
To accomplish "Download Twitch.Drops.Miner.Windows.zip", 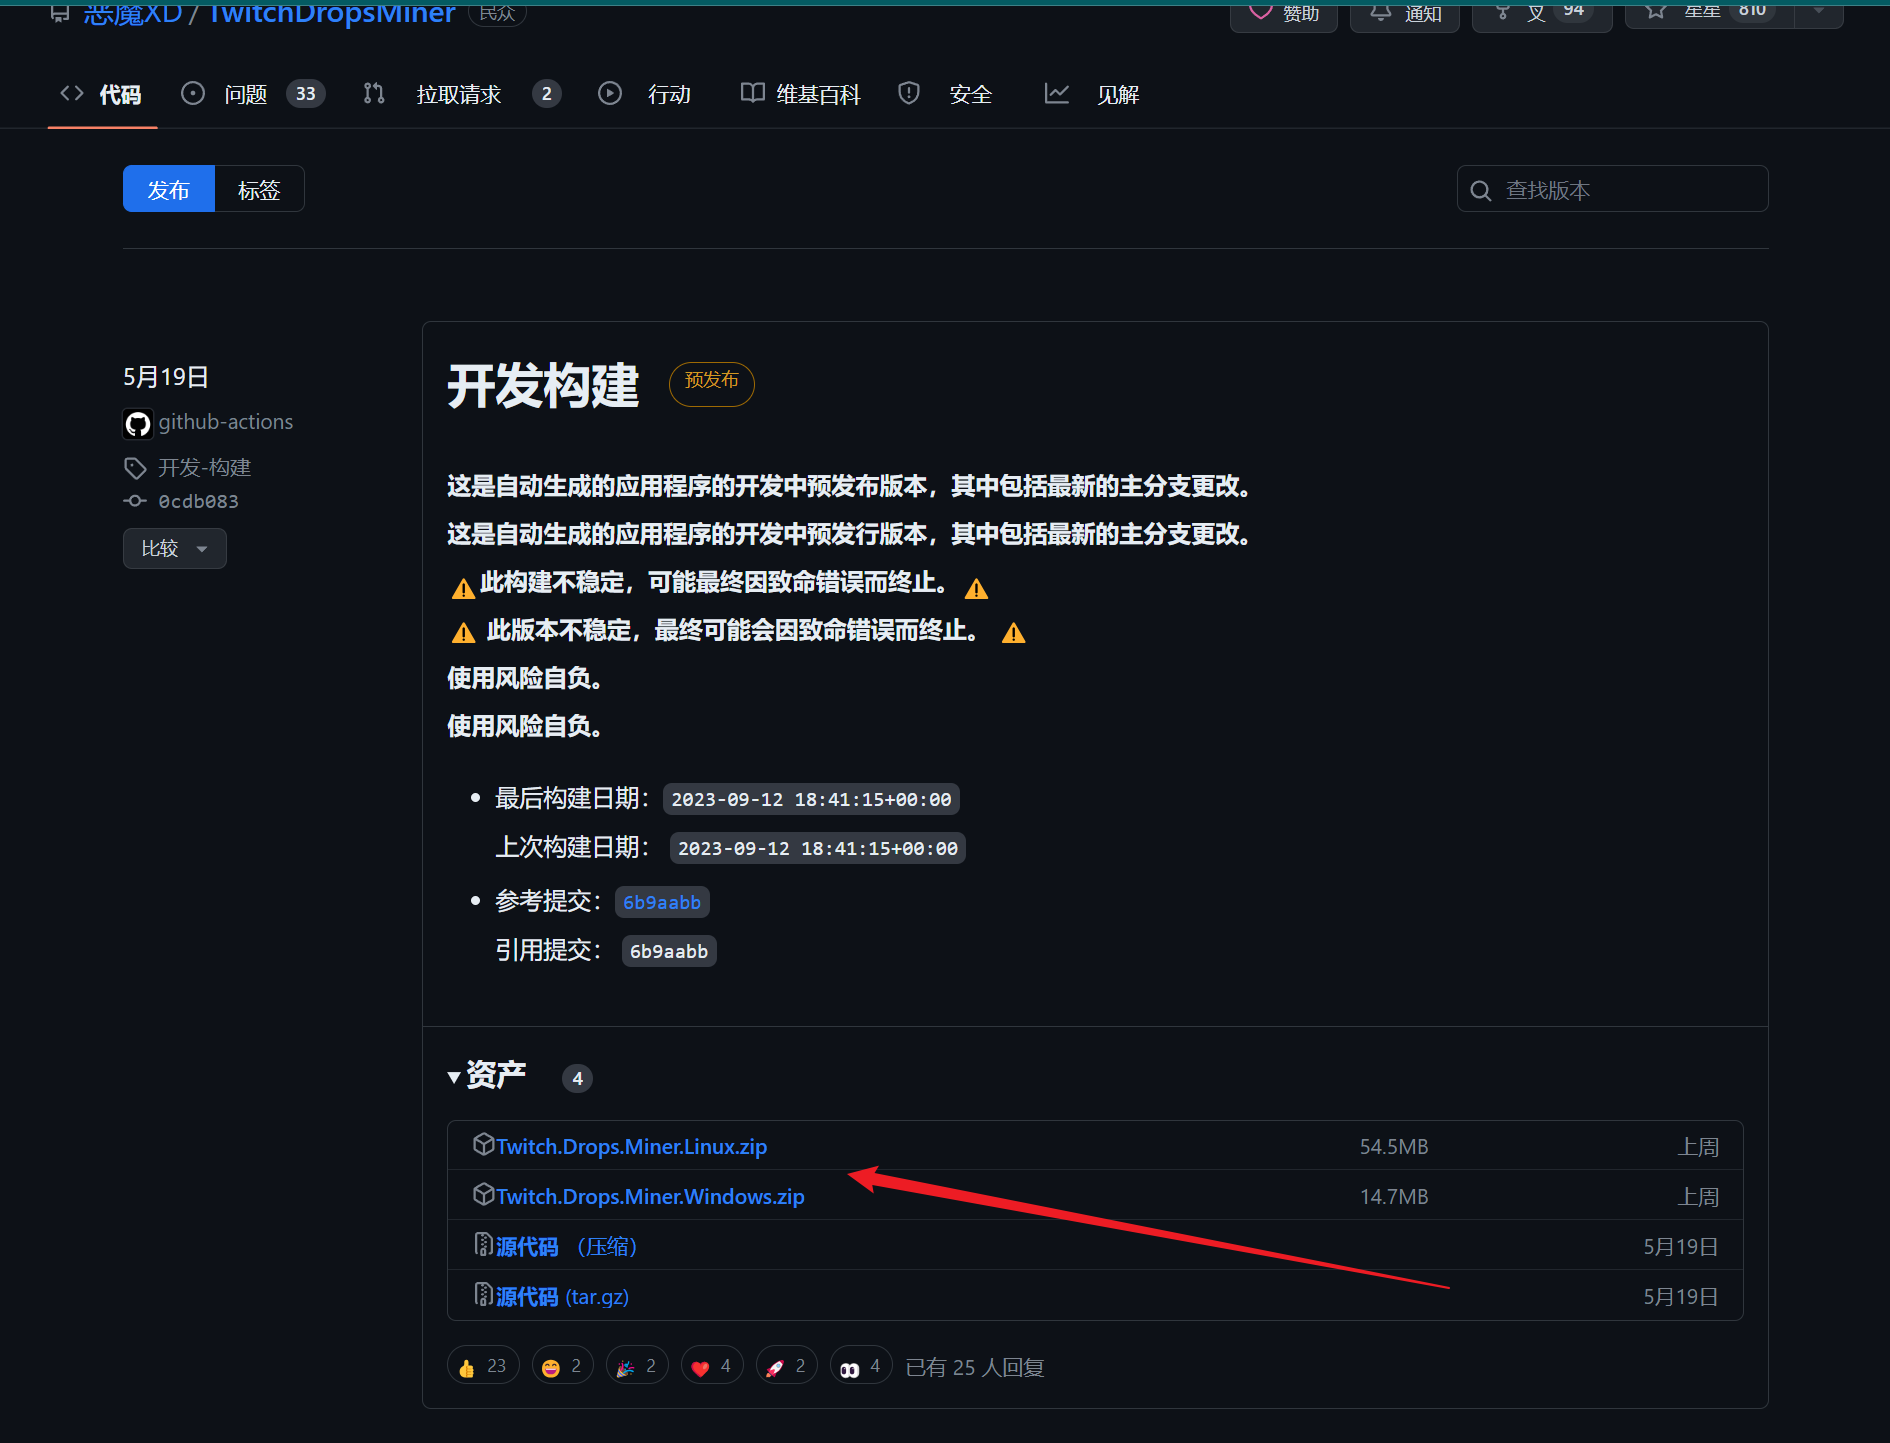I will pyautogui.click(x=650, y=1196).
